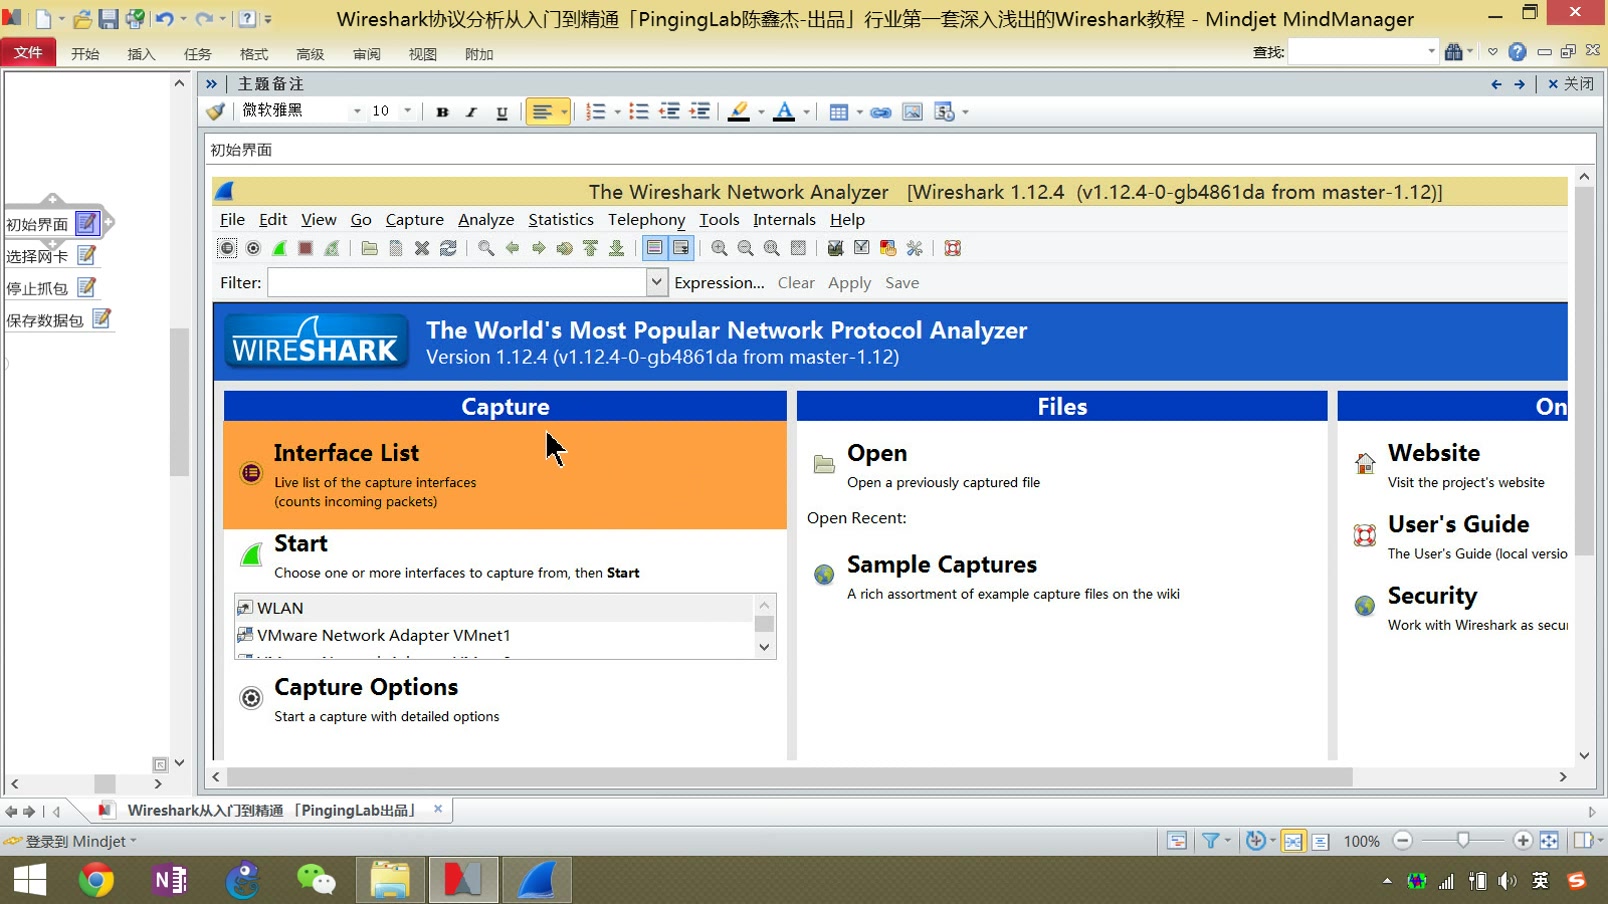
Task: Open notes icon on 选择网卡 topic
Action: tap(87, 256)
